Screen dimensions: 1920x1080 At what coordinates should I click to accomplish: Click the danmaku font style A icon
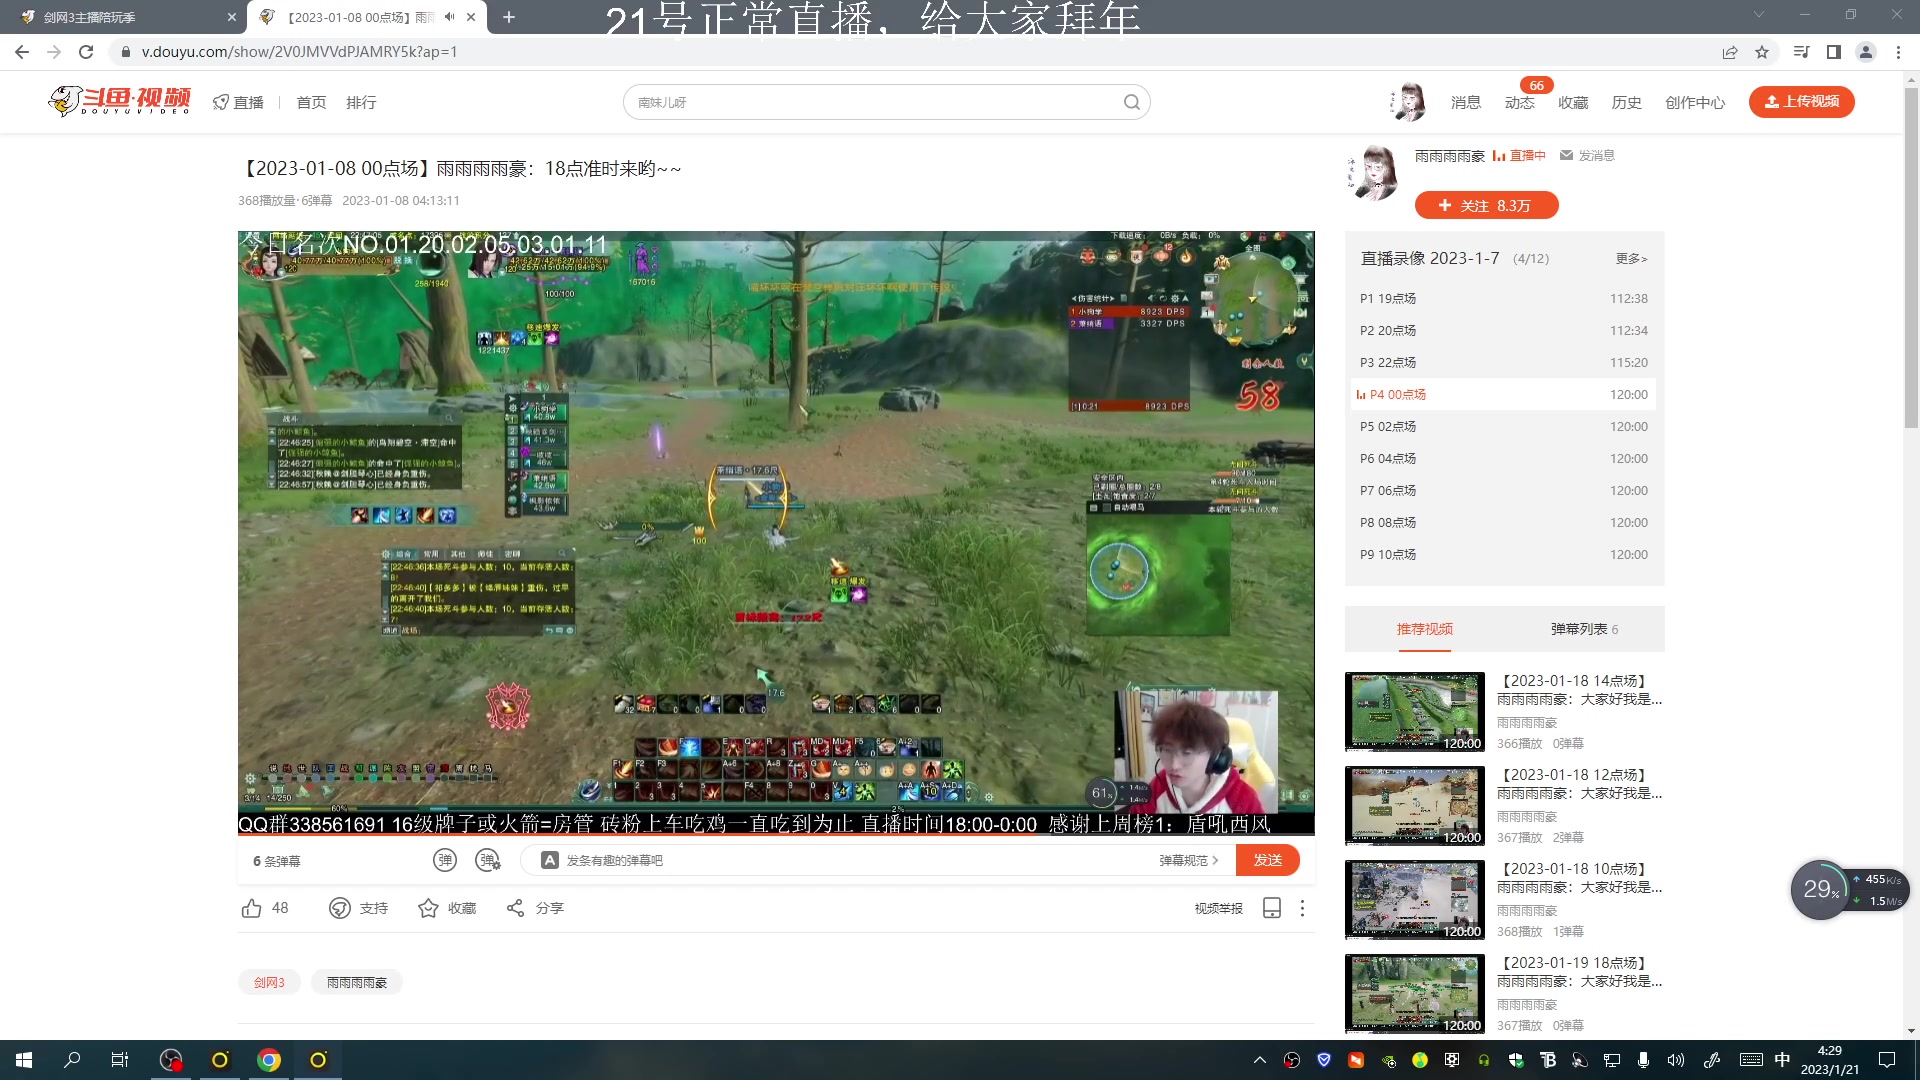549,860
